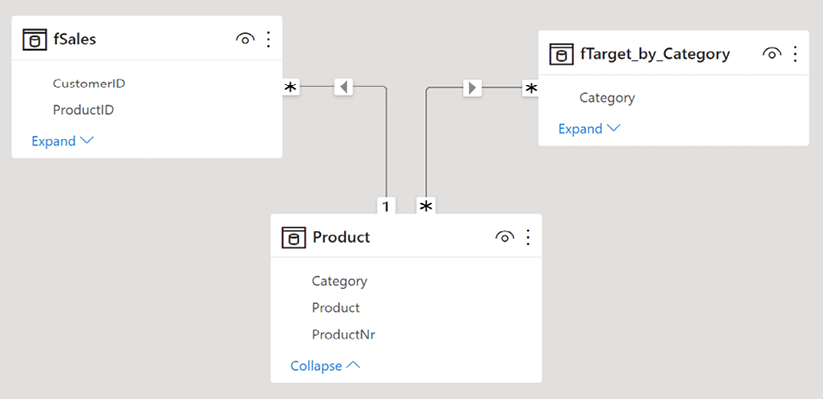Click the Product table icon
The height and width of the screenshot is (399, 823).
point(294,237)
